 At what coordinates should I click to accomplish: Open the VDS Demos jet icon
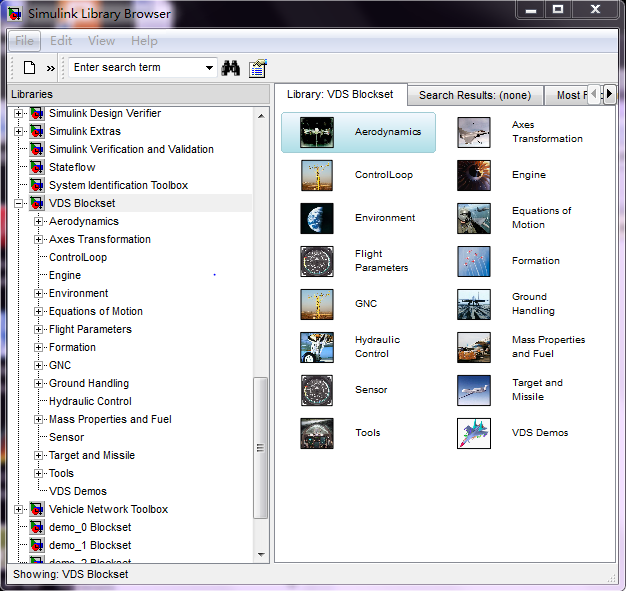coord(473,433)
